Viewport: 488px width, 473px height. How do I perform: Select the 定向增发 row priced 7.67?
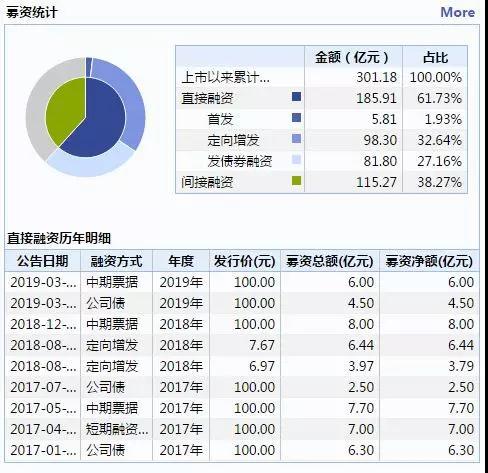point(242,345)
